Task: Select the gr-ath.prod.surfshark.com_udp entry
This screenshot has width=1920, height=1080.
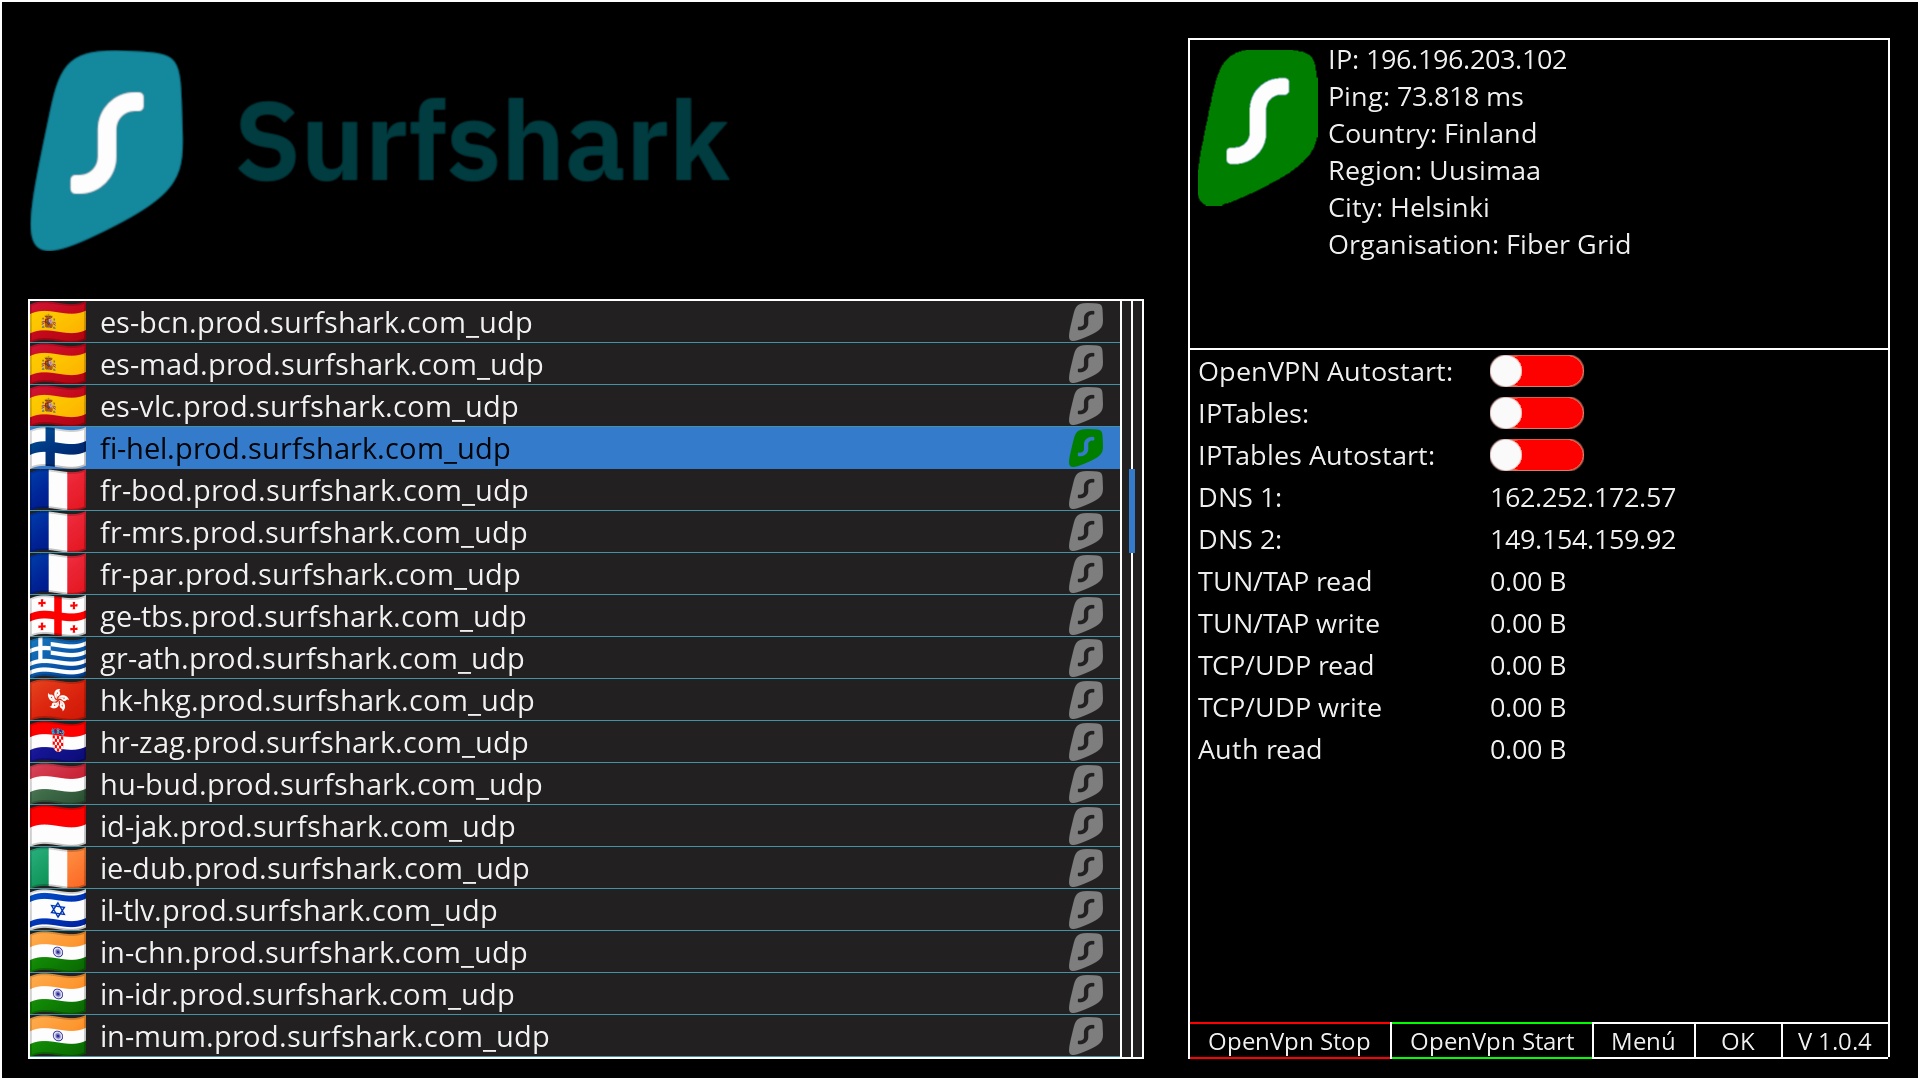Action: [x=312, y=659]
